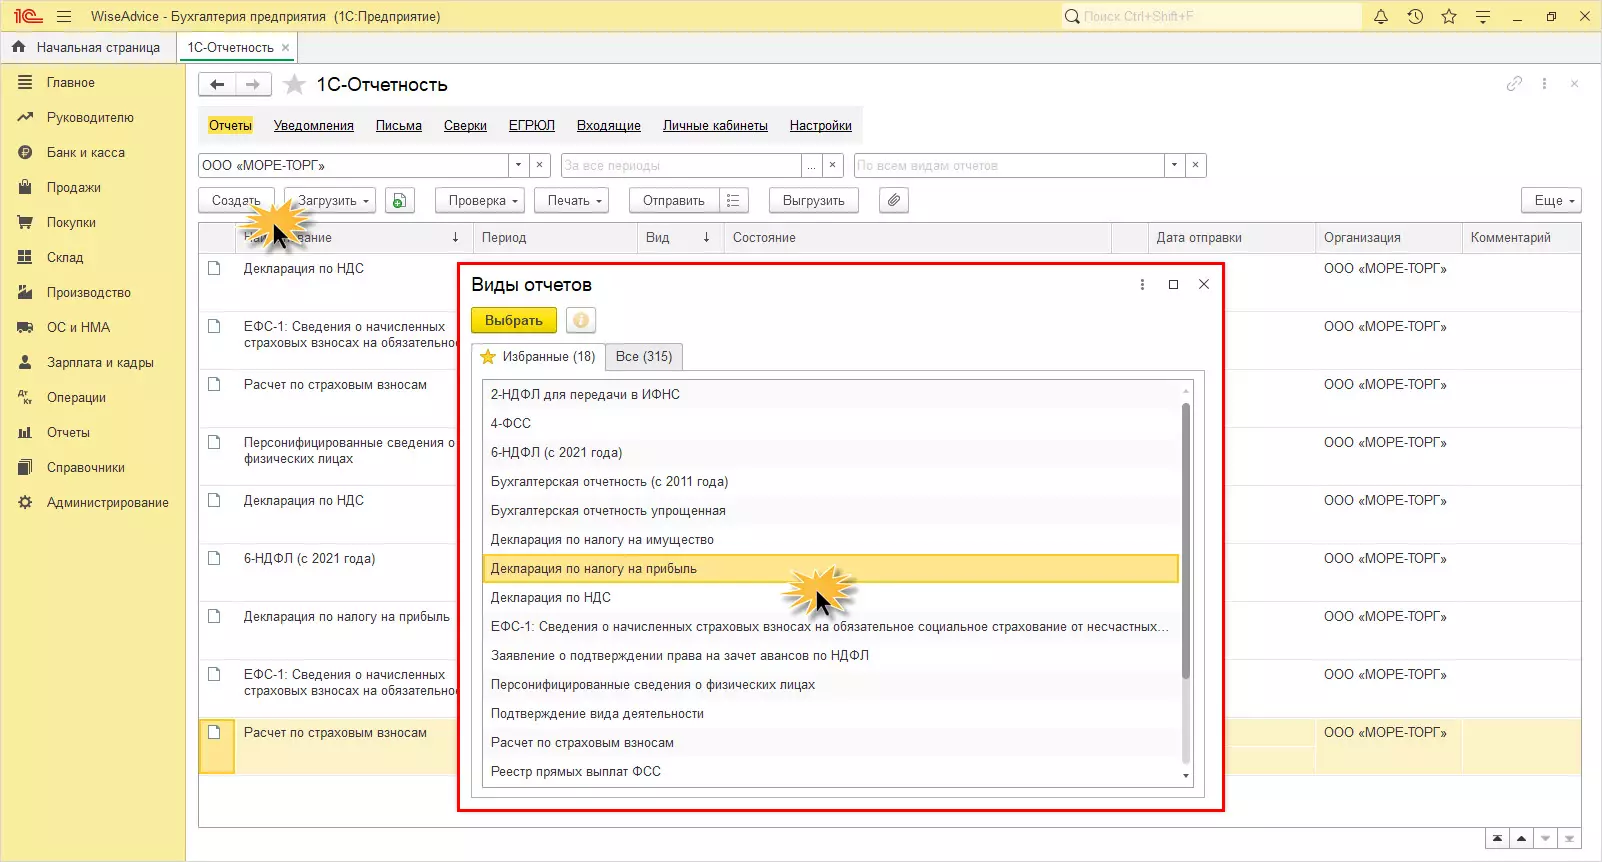Viewport: 1602px width, 862px height.
Task: Click the period filter input field
Action: [680, 166]
